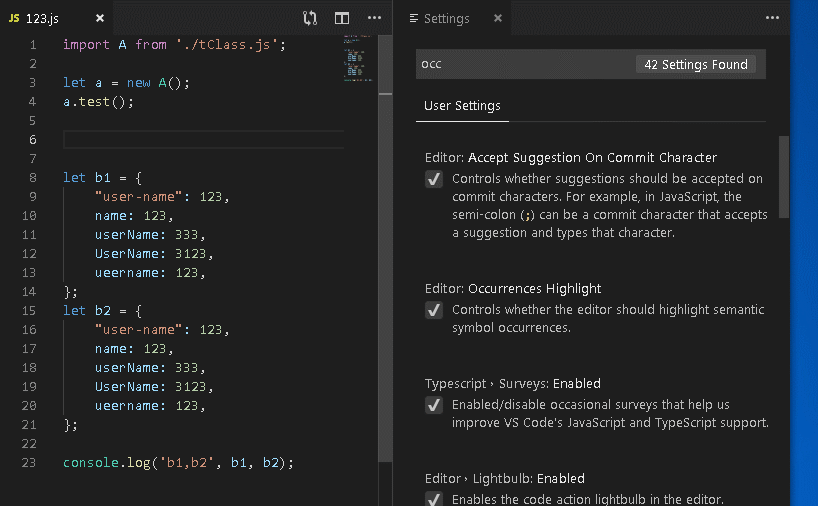
Task: Close the Settings tab
Action: [498, 18]
